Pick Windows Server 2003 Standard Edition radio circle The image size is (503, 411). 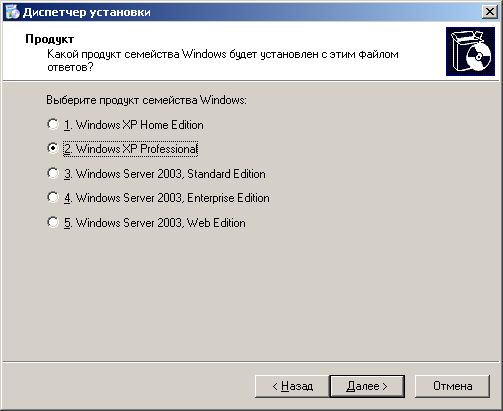click(53, 173)
